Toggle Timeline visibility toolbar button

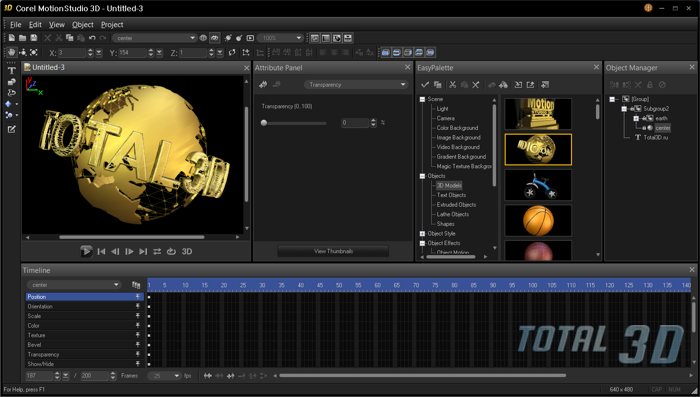[348, 38]
